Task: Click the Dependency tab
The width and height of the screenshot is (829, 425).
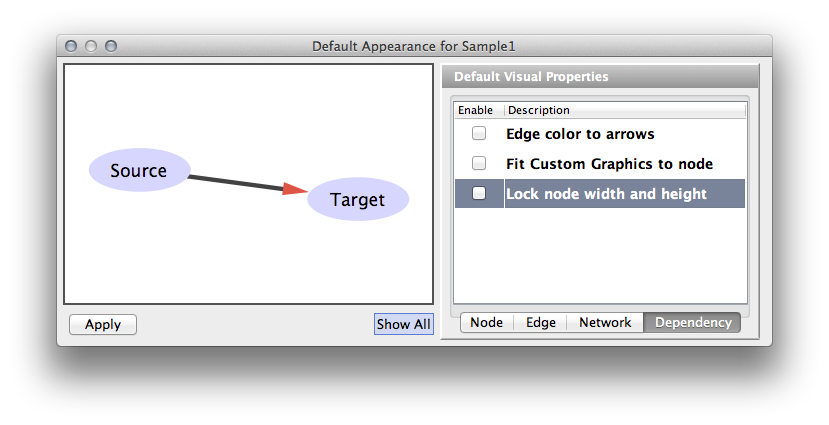Action: point(692,322)
